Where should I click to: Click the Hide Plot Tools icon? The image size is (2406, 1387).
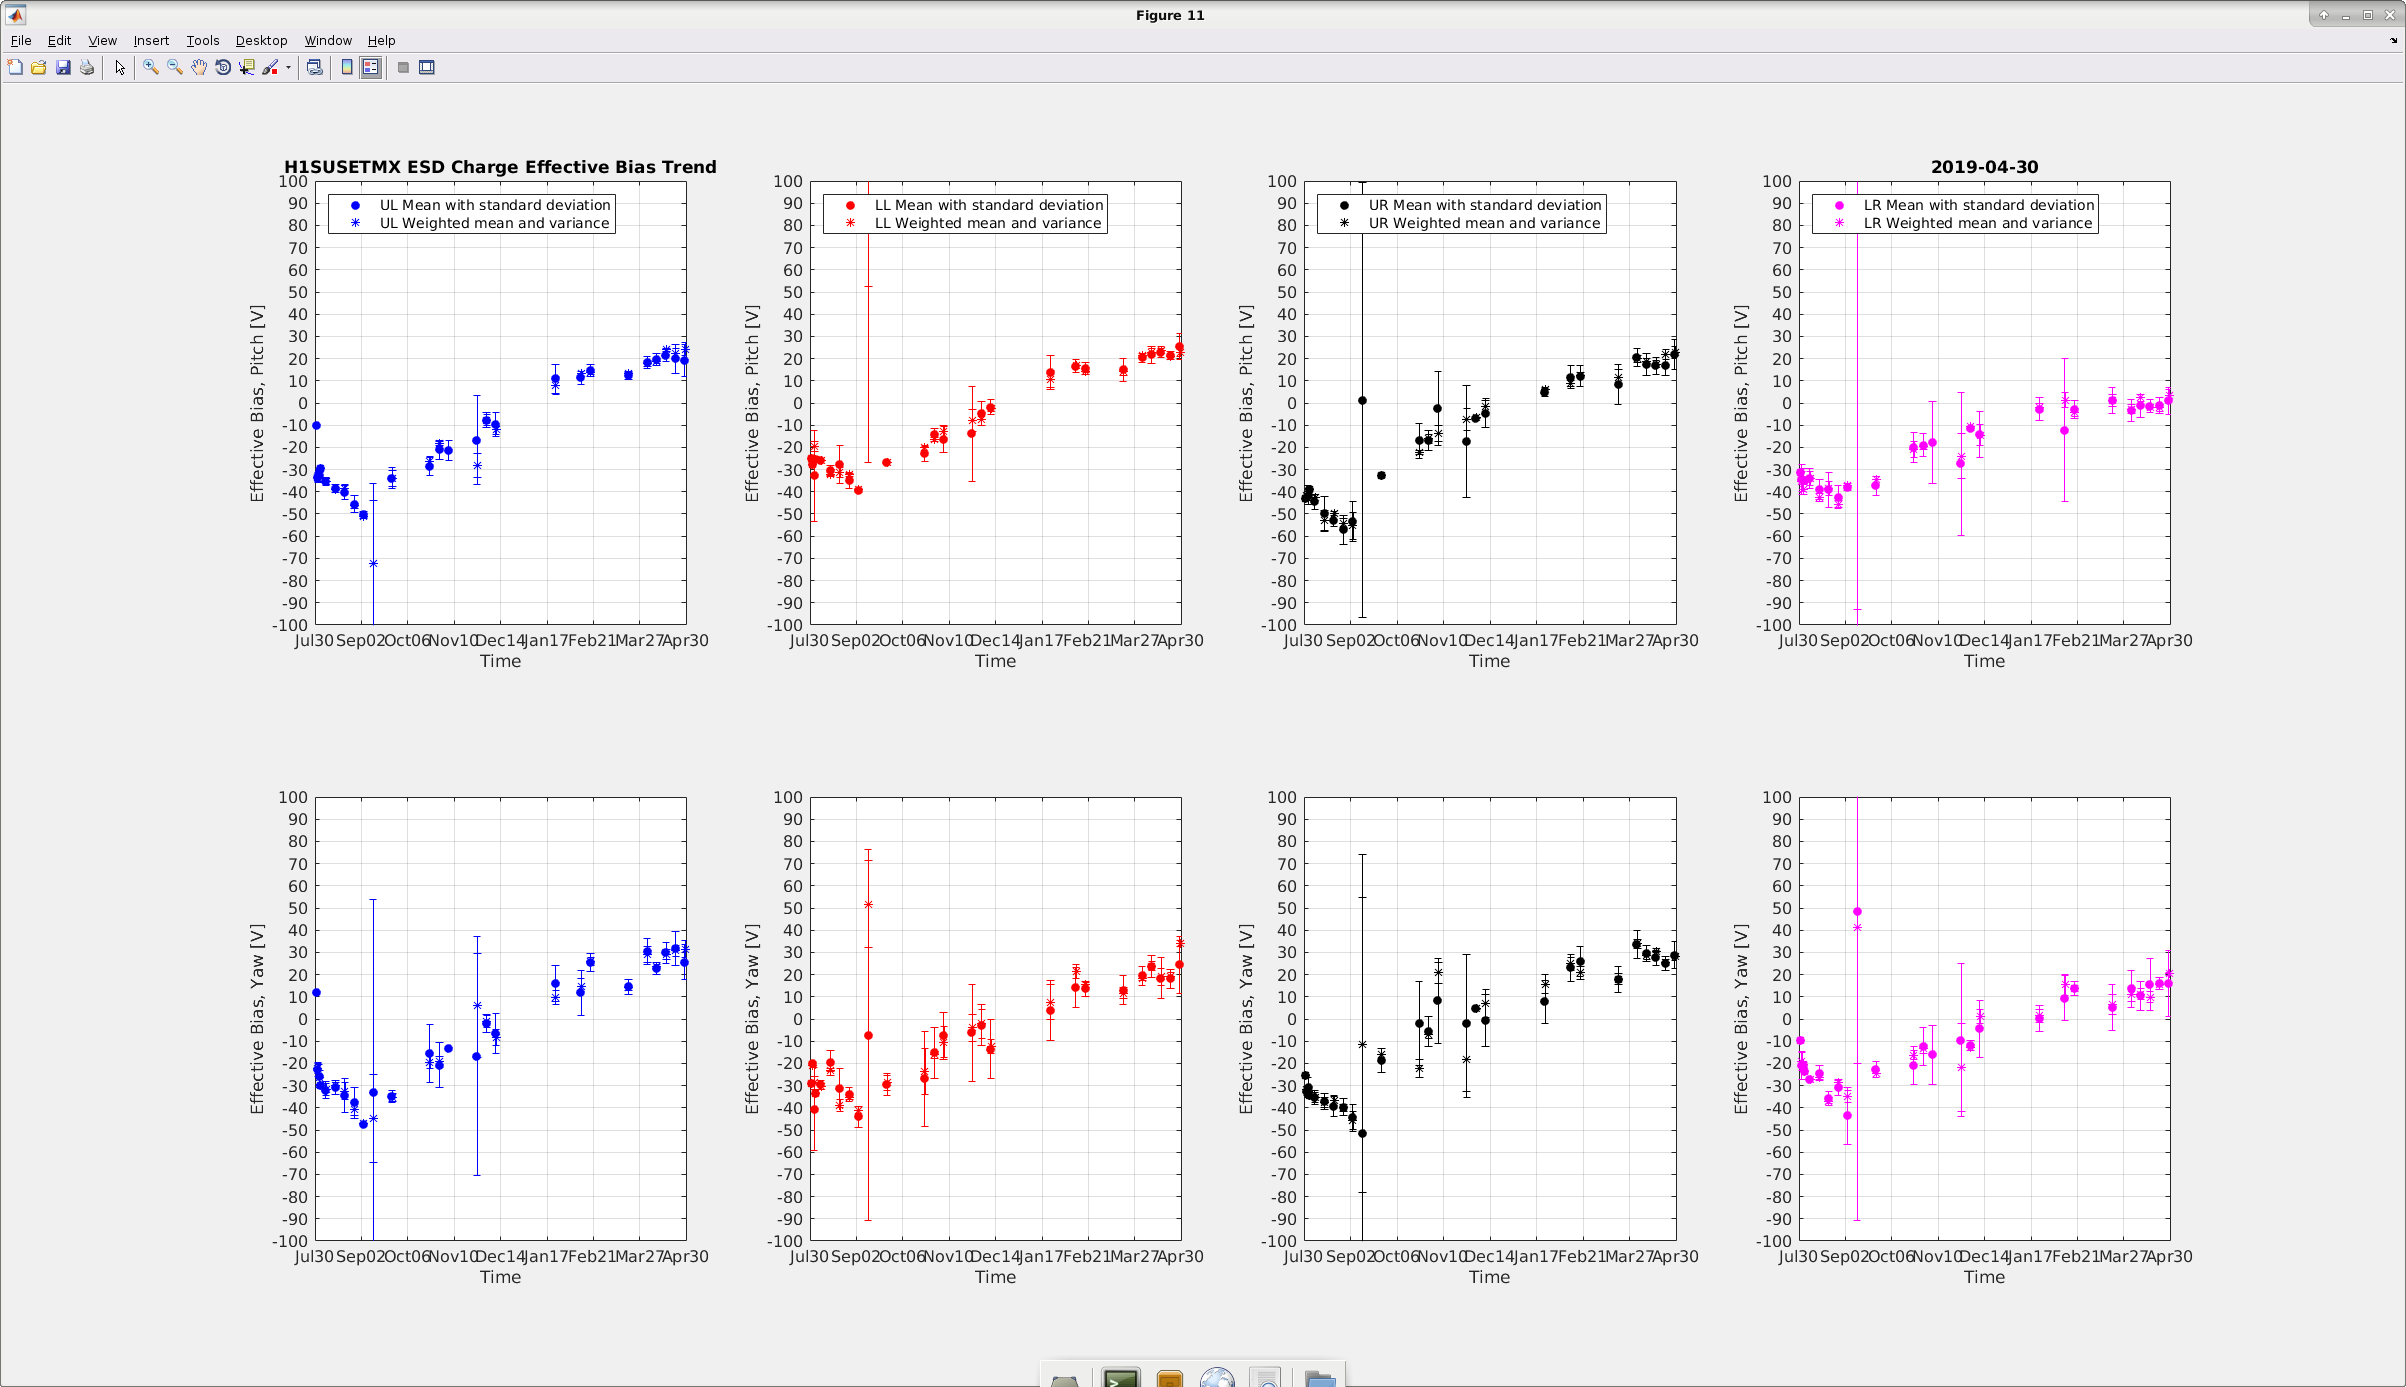pyautogui.click(x=403, y=67)
